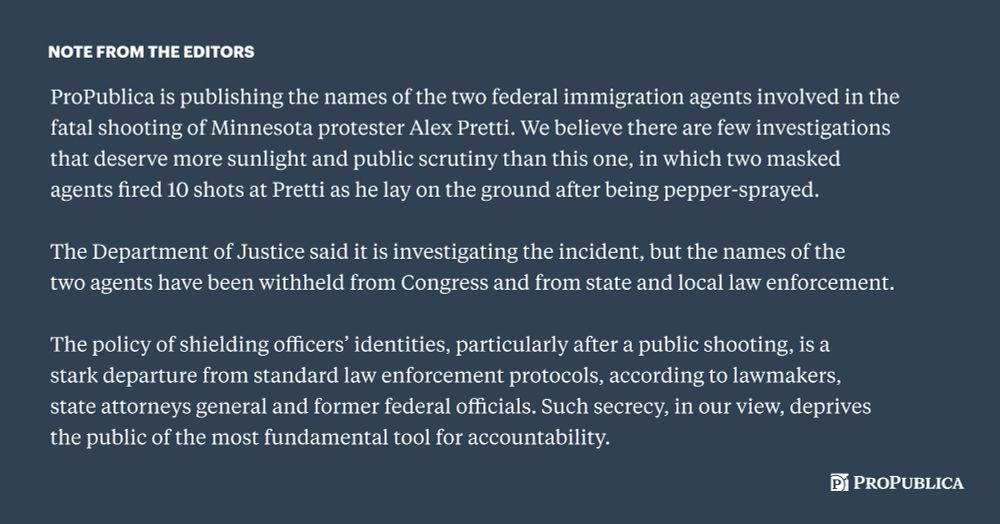Click the word "pepper-sprayed" ending first paragraph

click(x=752, y=191)
